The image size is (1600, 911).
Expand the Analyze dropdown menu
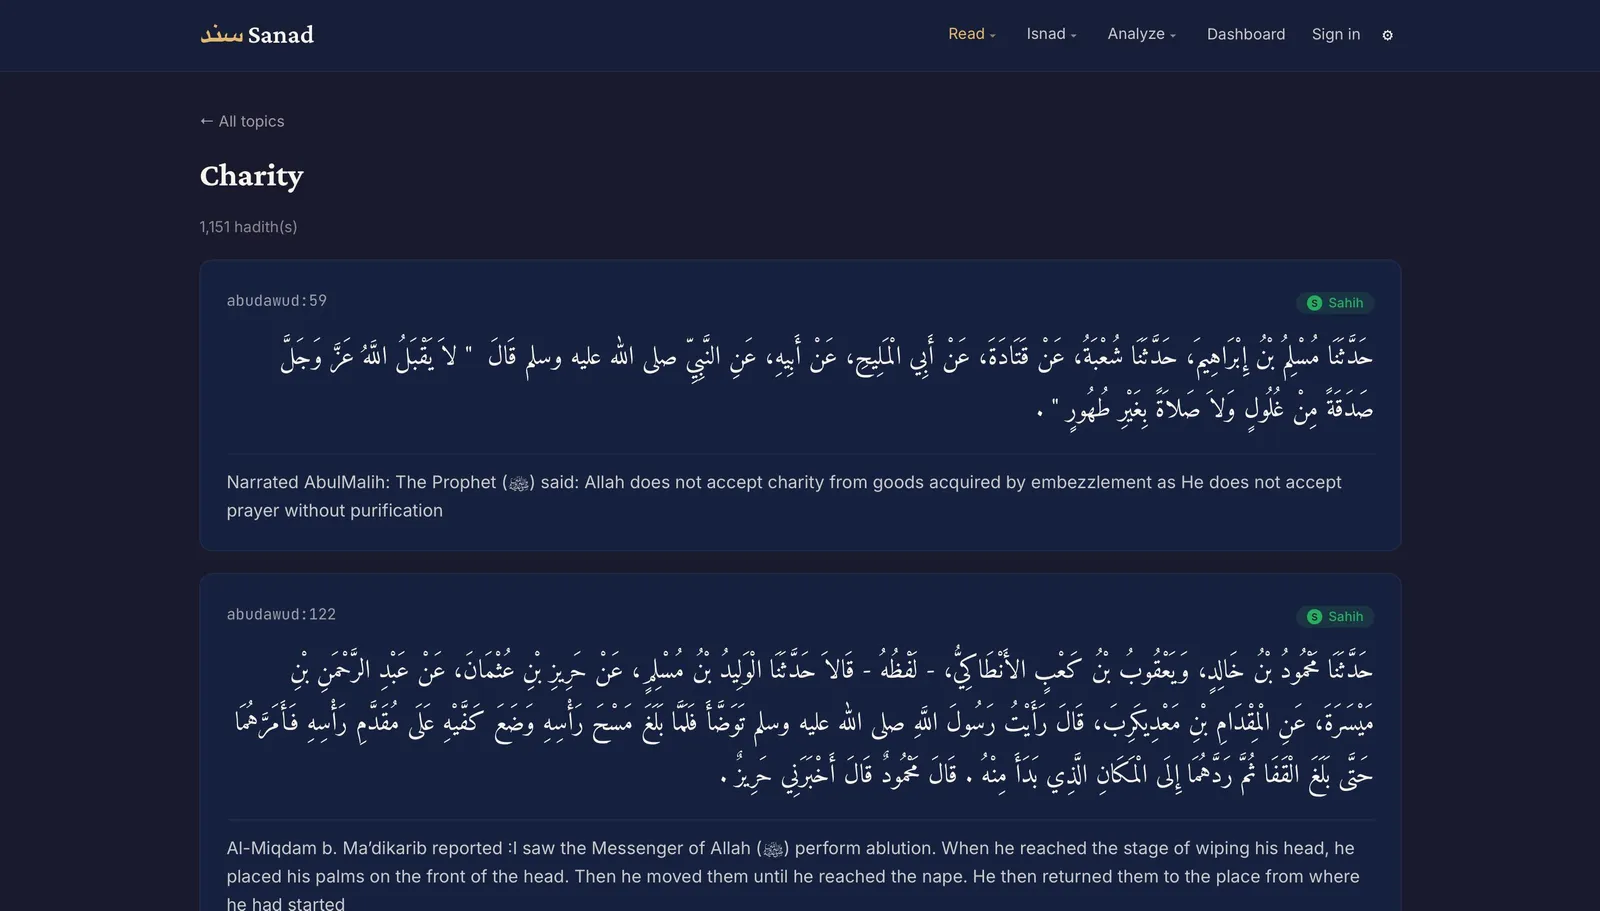pos(1142,34)
